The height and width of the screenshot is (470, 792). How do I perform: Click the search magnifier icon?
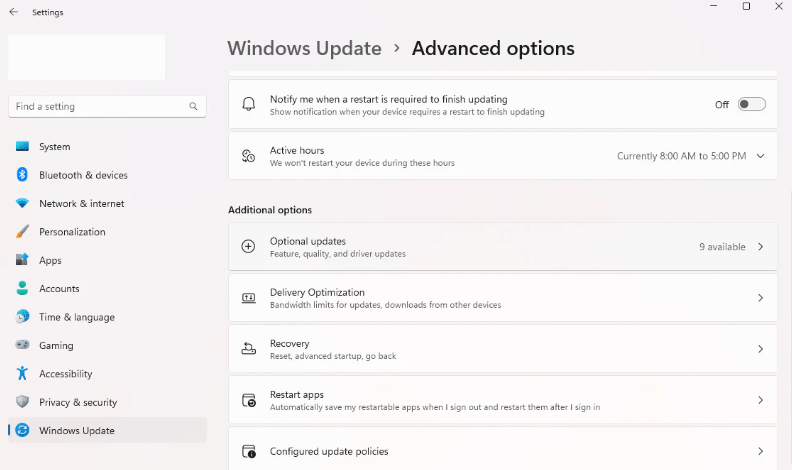pos(193,106)
